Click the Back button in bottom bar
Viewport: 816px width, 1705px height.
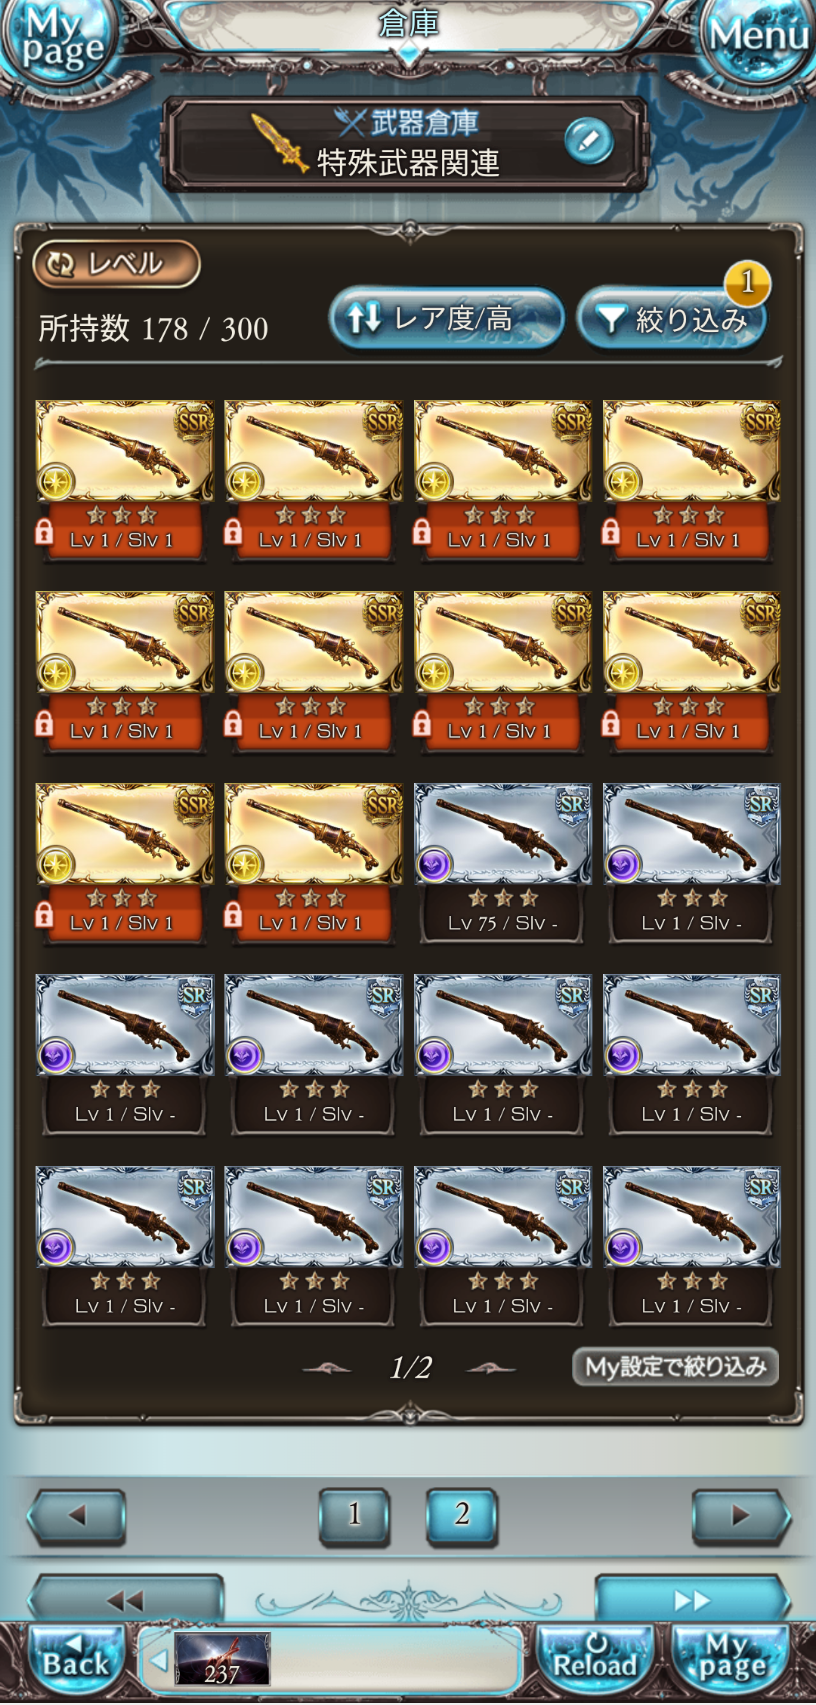(76, 1661)
